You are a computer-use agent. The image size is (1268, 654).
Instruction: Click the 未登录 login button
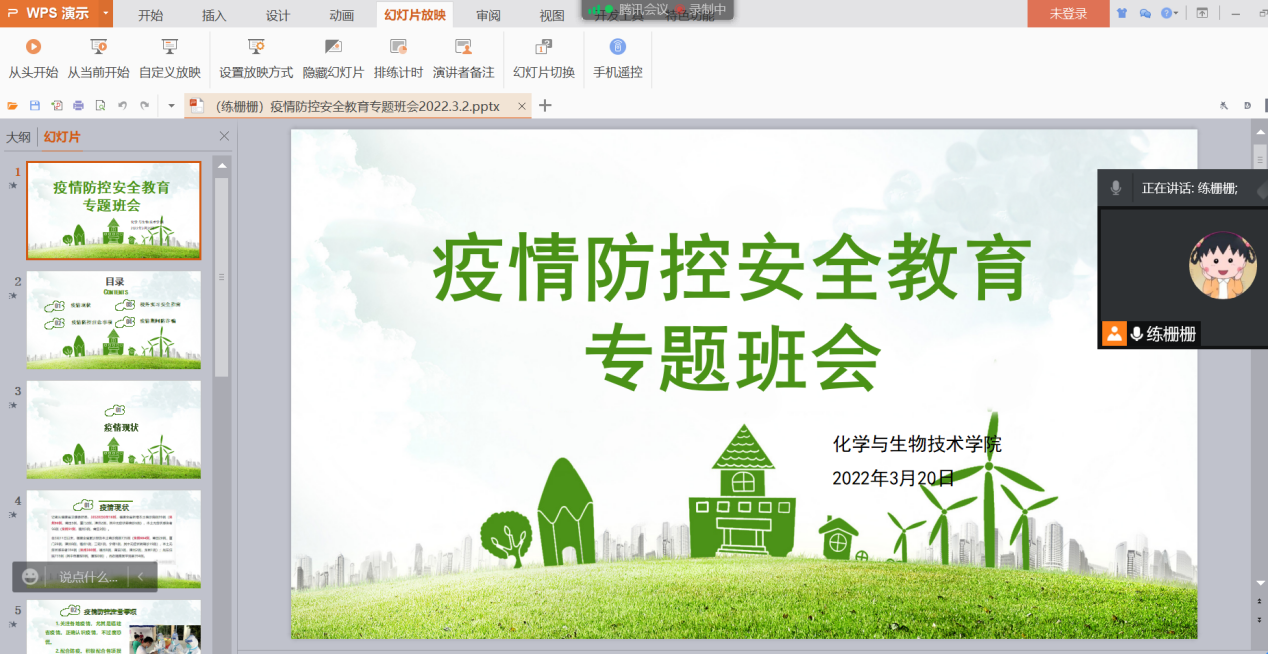point(1068,14)
